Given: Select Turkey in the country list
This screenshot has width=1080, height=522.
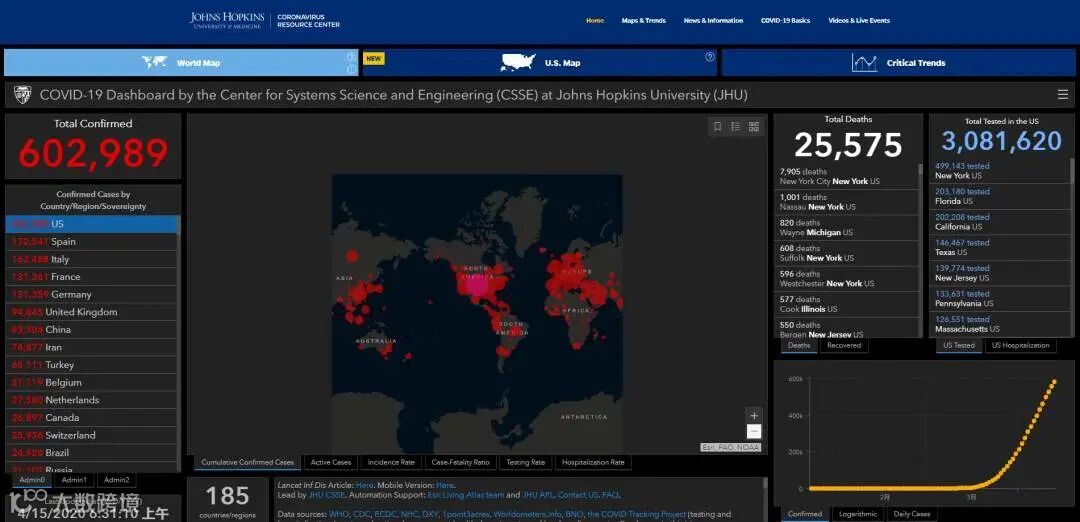Looking at the screenshot, I should (92, 365).
